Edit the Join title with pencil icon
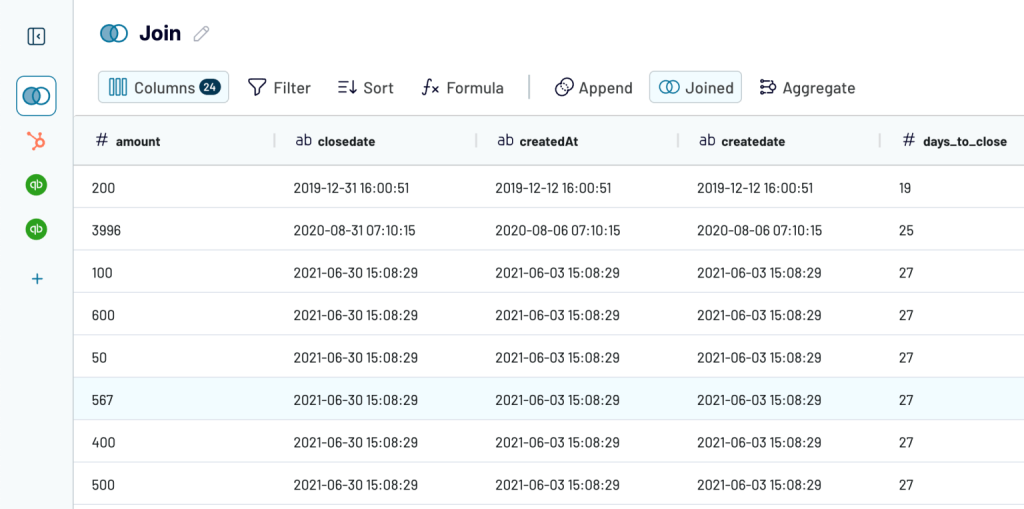This screenshot has height=509, width=1024. pos(202,34)
